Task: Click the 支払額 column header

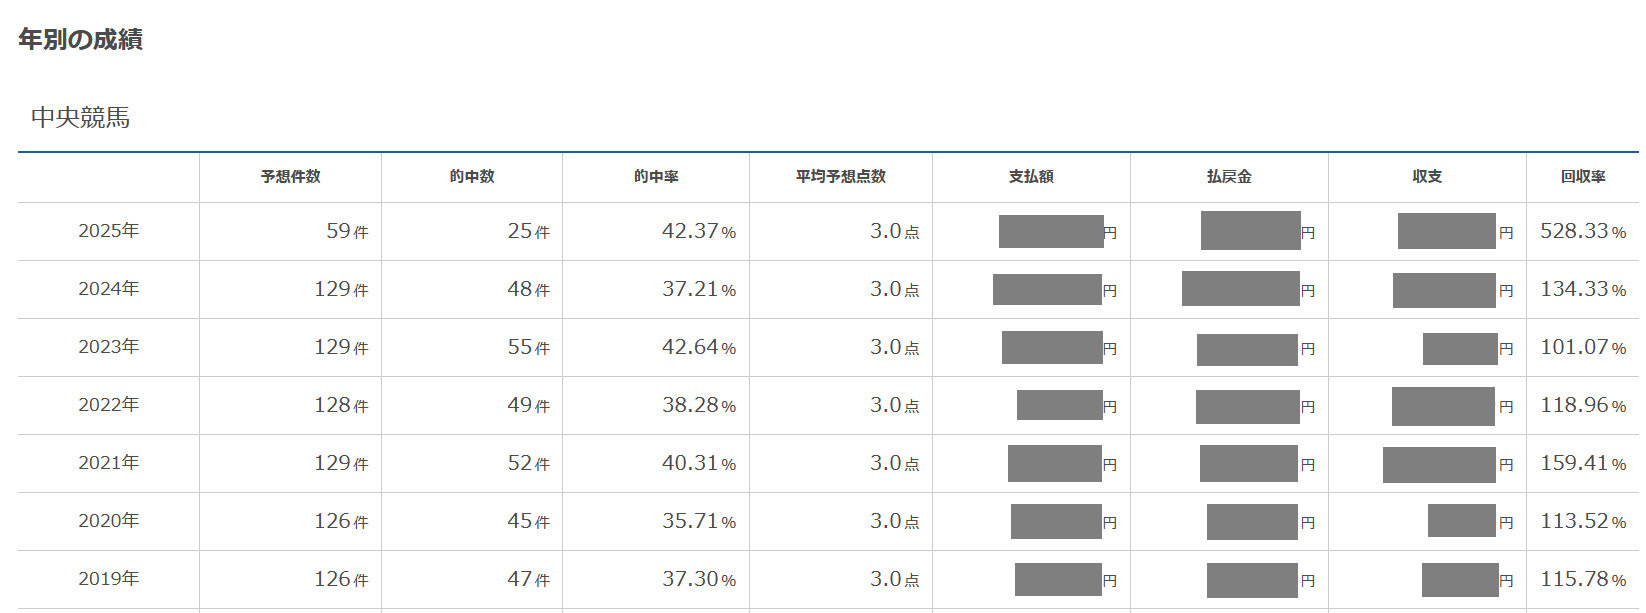Action: click(1031, 177)
